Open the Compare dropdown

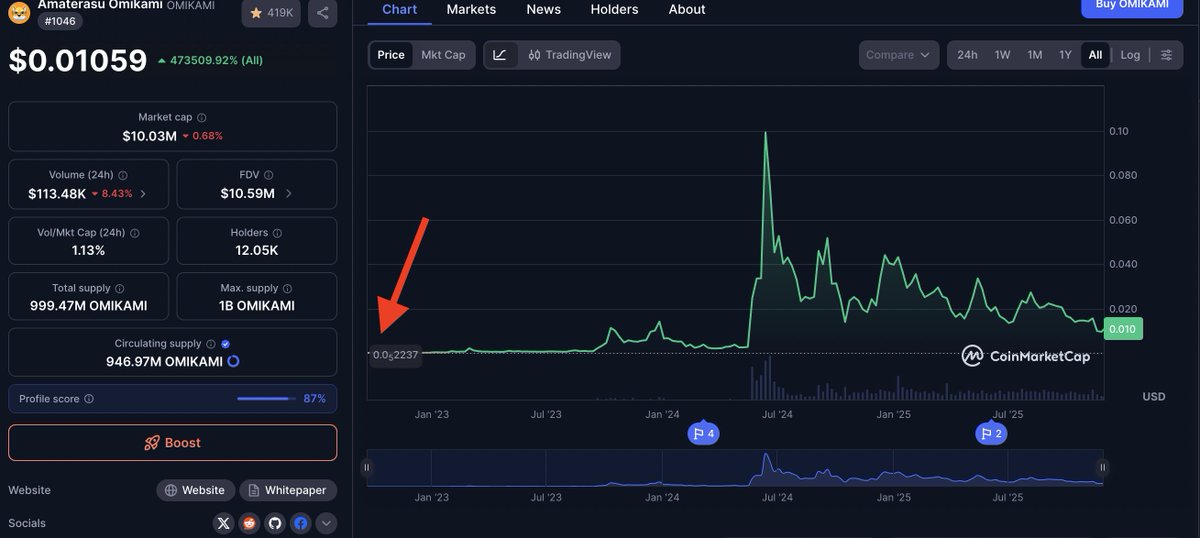tap(898, 55)
